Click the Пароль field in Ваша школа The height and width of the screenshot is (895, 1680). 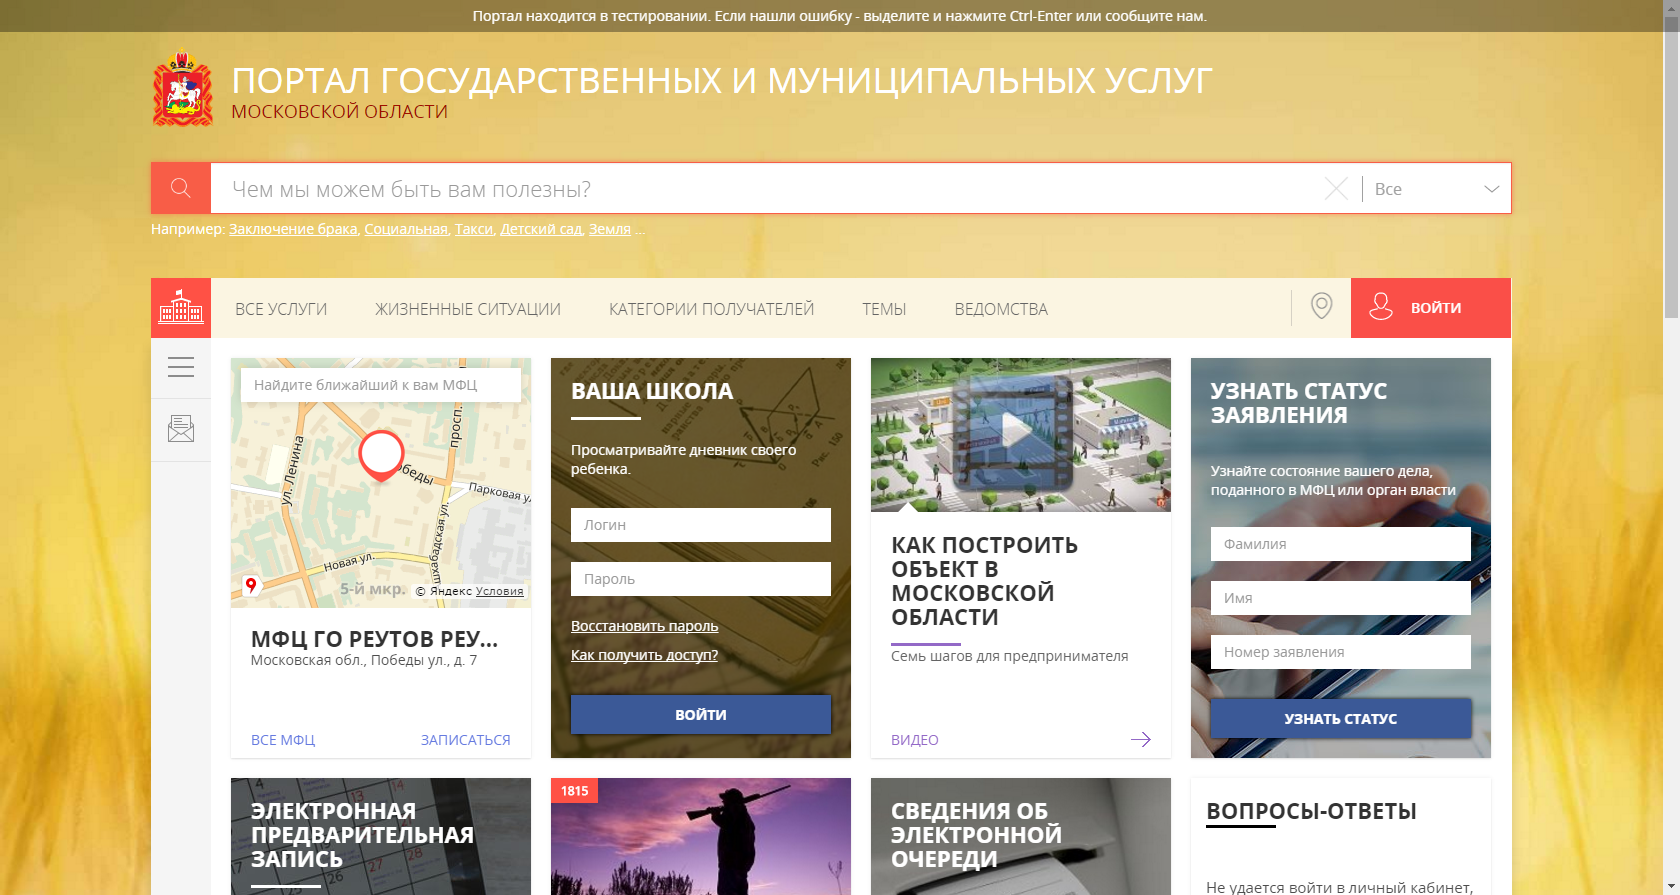pyautogui.click(x=701, y=579)
